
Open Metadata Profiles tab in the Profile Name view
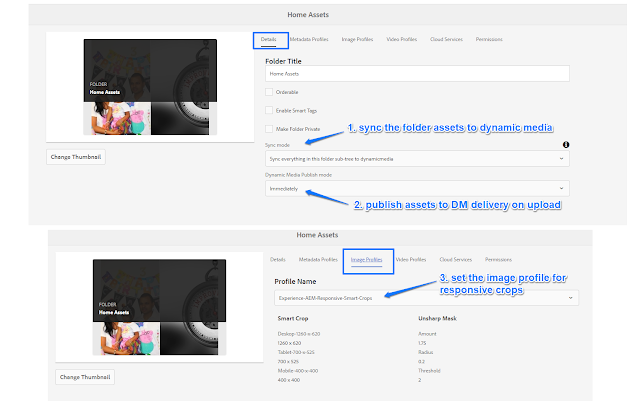(x=318, y=260)
